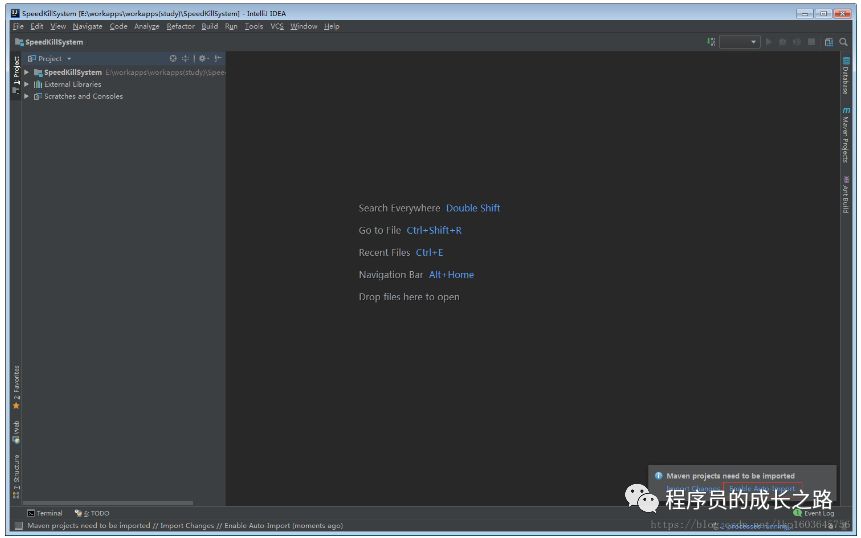This screenshot has height=538, width=861.
Task: Open the Terminal tool window tab
Action: point(45,513)
